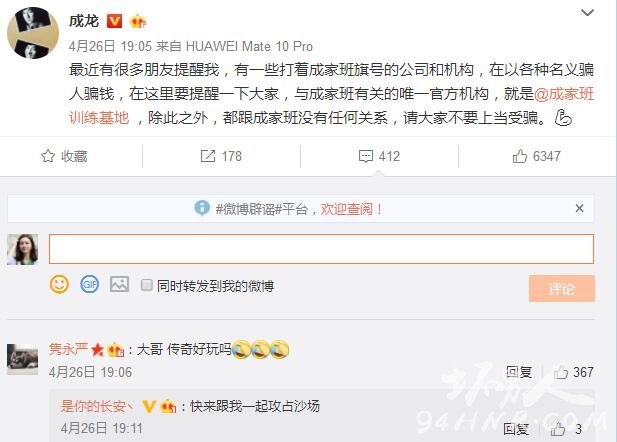Like the comment with 367 thumbs up

pyautogui.click(x=574, y=372)
